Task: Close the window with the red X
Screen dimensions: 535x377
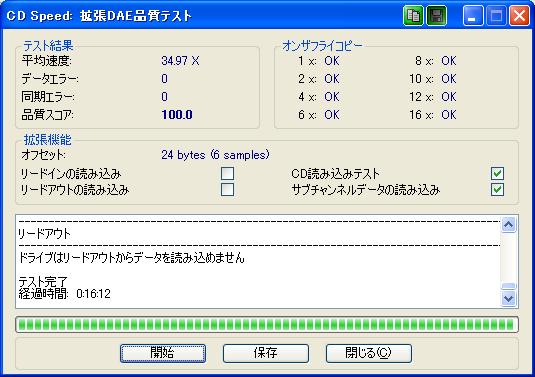Action: coord(519,16)
